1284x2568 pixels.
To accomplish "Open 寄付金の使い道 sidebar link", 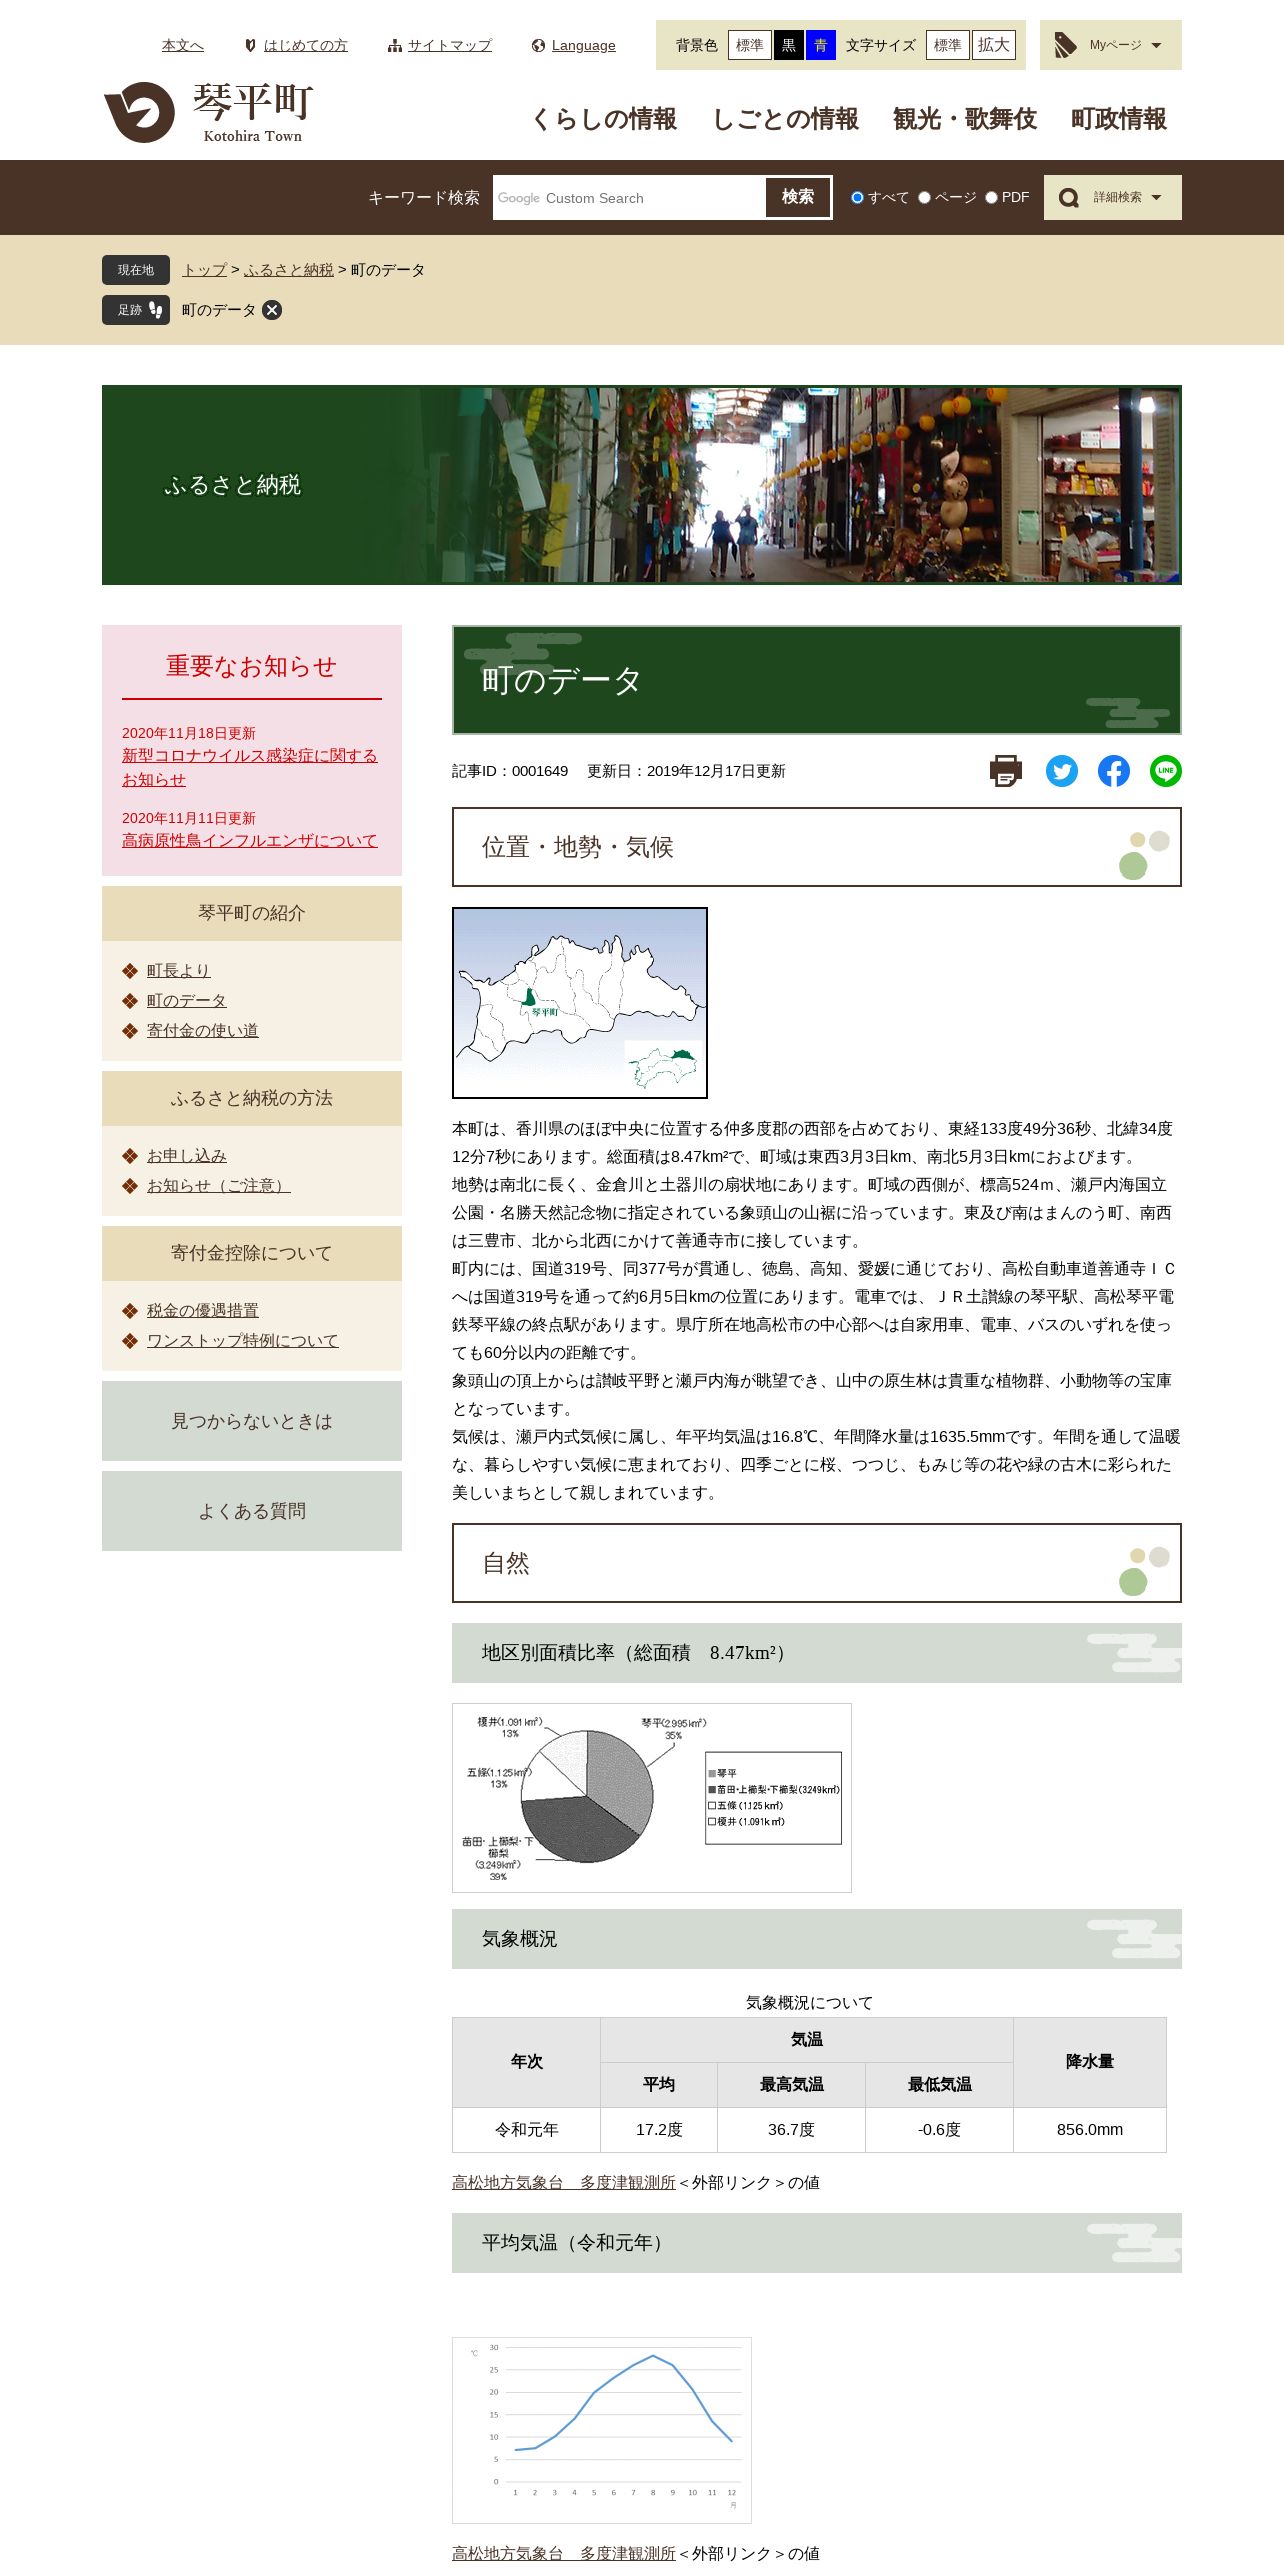I will pos(203,1031).
